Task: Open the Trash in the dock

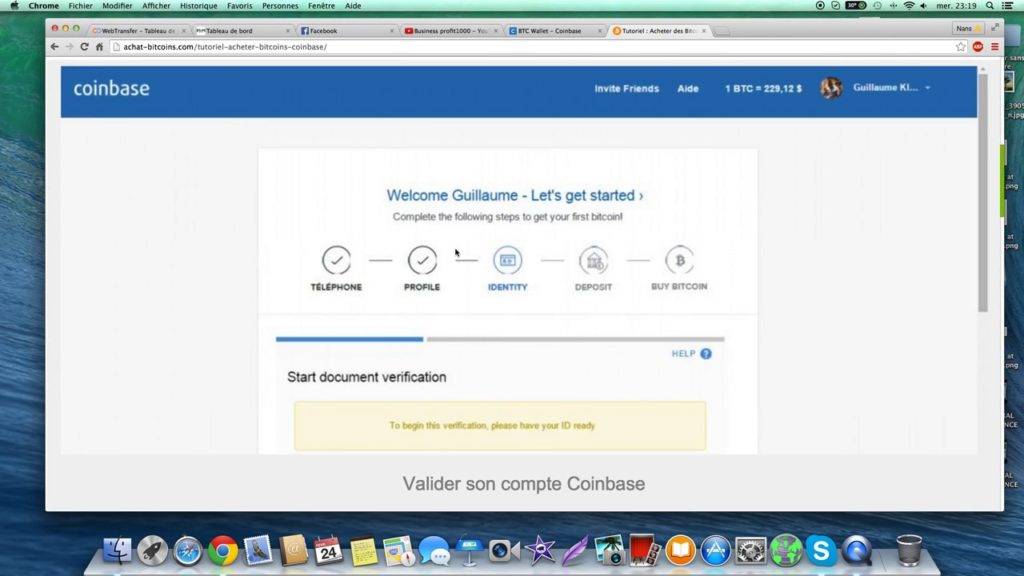Action: (908, 551)
